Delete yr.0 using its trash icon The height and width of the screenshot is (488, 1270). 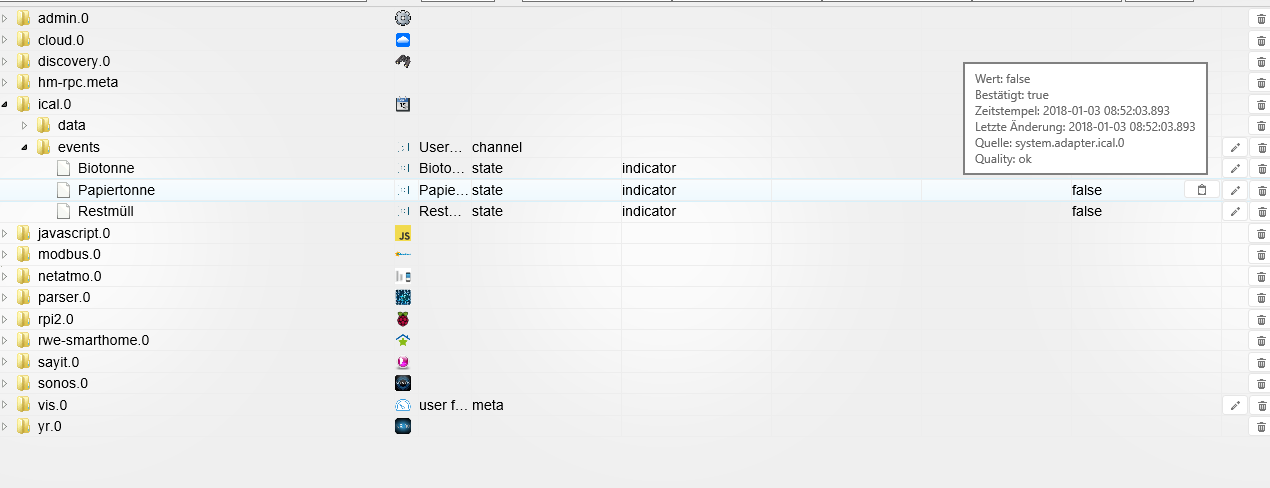pos(1261,426)
